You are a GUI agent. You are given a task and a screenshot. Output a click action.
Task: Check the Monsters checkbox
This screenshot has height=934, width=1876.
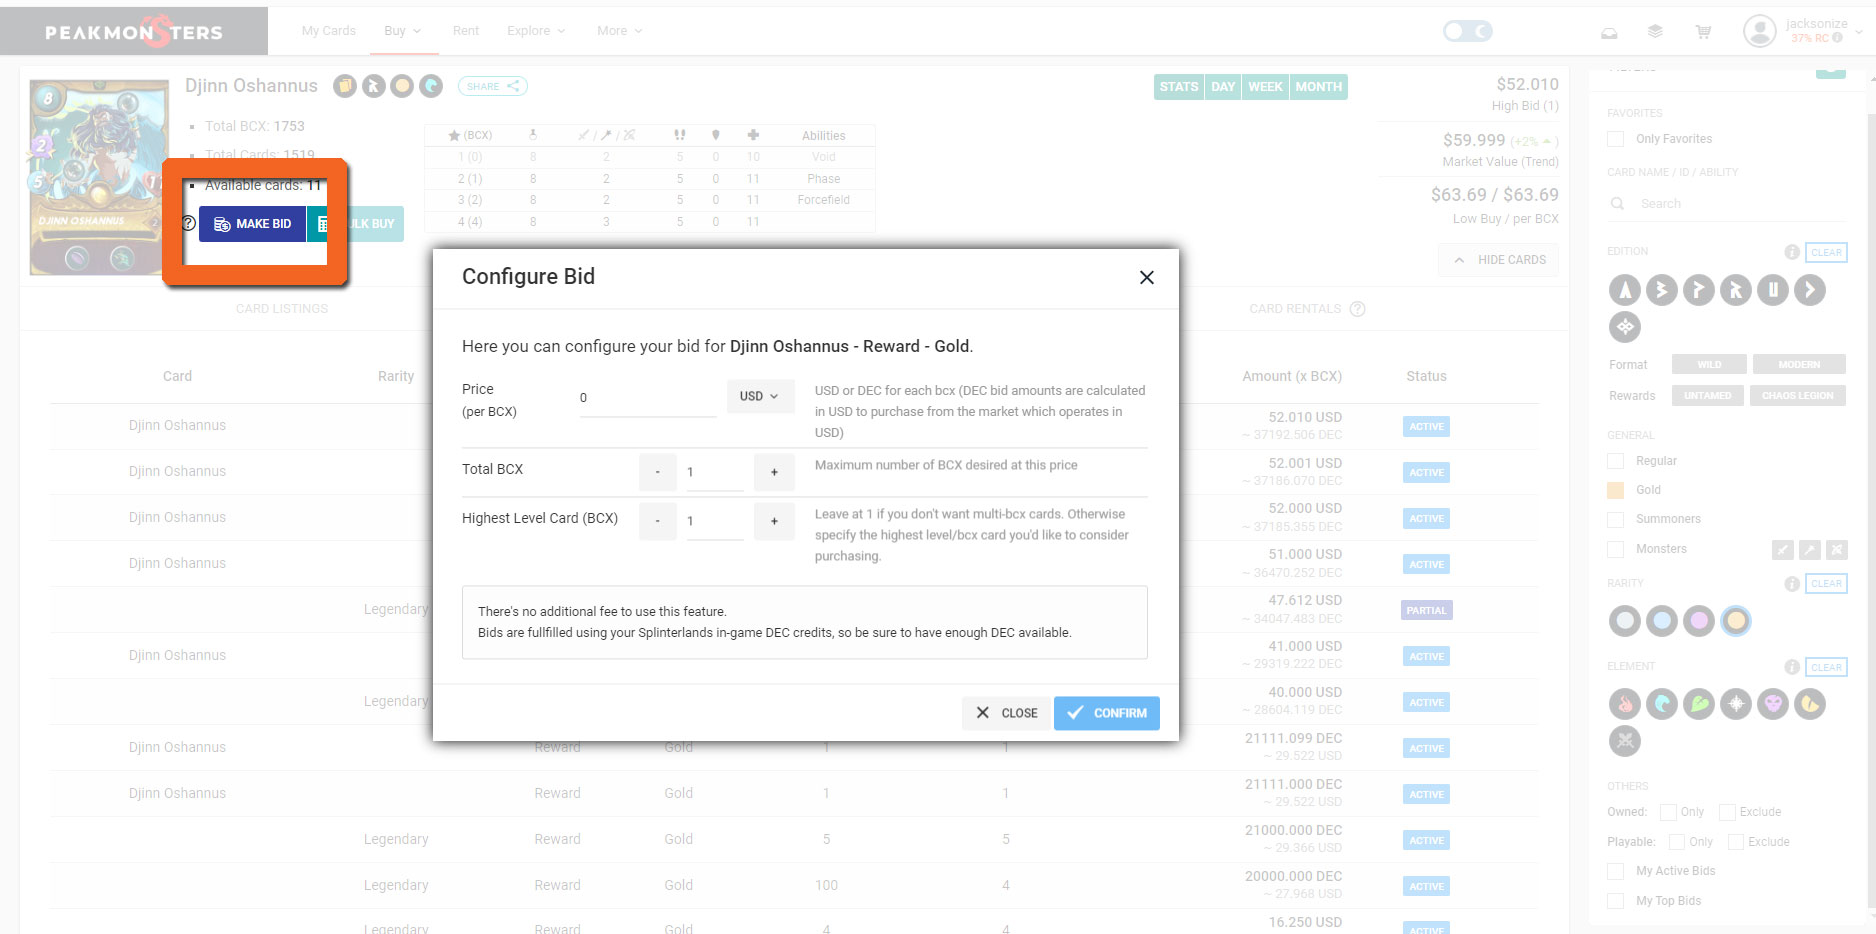tap(1615, 549)
